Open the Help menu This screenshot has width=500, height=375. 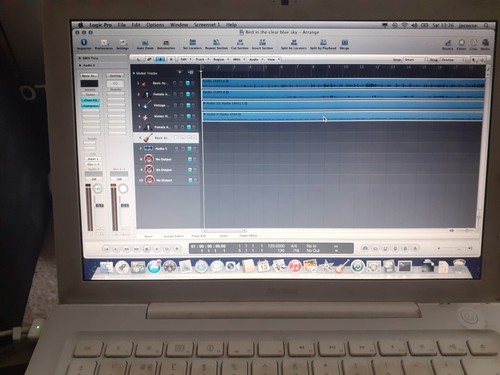(231, 25)
